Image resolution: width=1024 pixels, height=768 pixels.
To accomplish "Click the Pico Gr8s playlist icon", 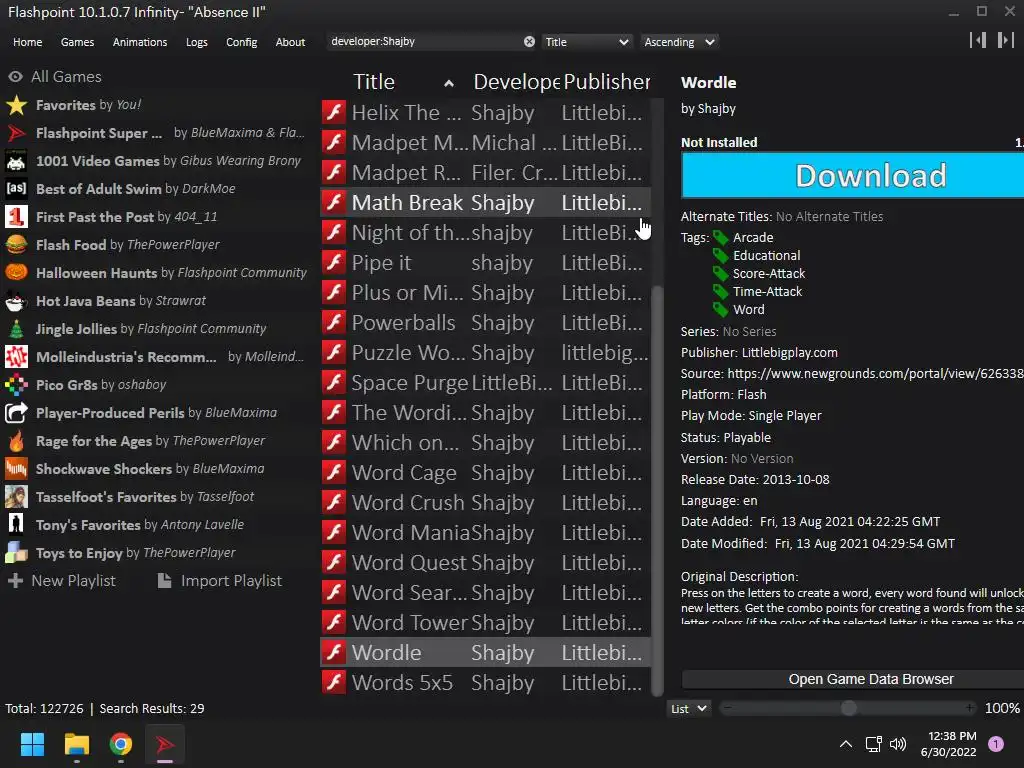I will click(x=16, y=385).
